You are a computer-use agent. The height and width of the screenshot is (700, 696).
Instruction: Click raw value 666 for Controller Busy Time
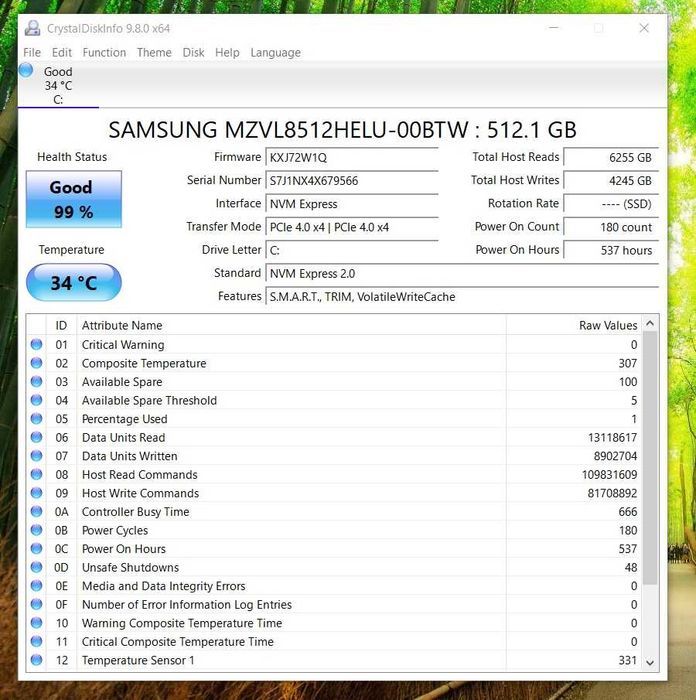628,511
